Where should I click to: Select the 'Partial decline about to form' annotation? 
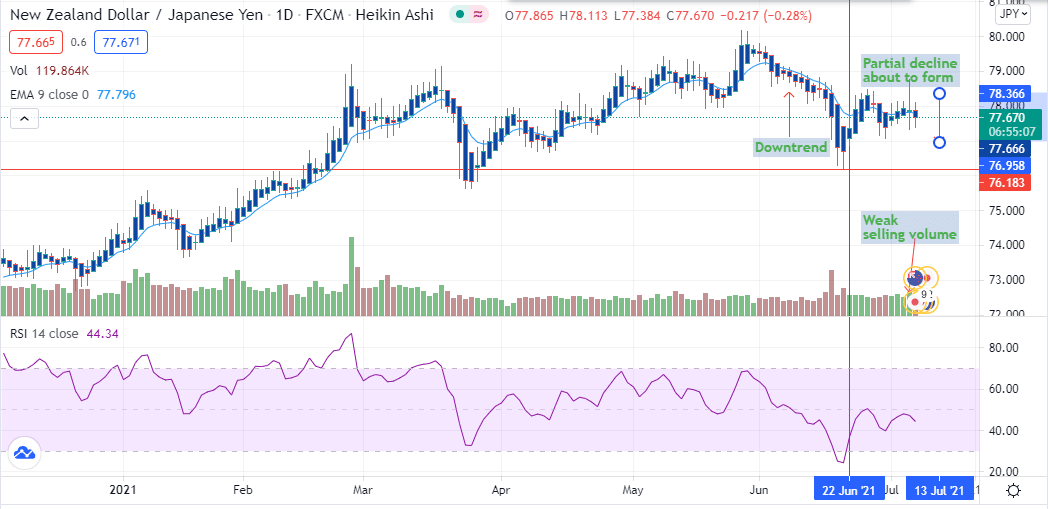(909, 72)
